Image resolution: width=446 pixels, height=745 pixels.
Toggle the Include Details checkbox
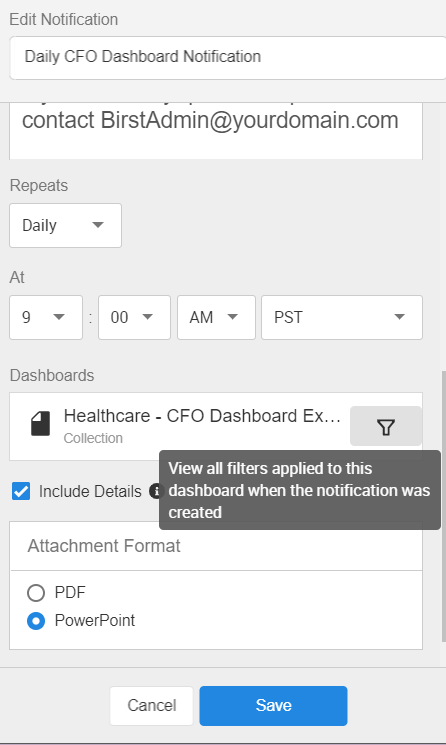[x=21, y=491]
